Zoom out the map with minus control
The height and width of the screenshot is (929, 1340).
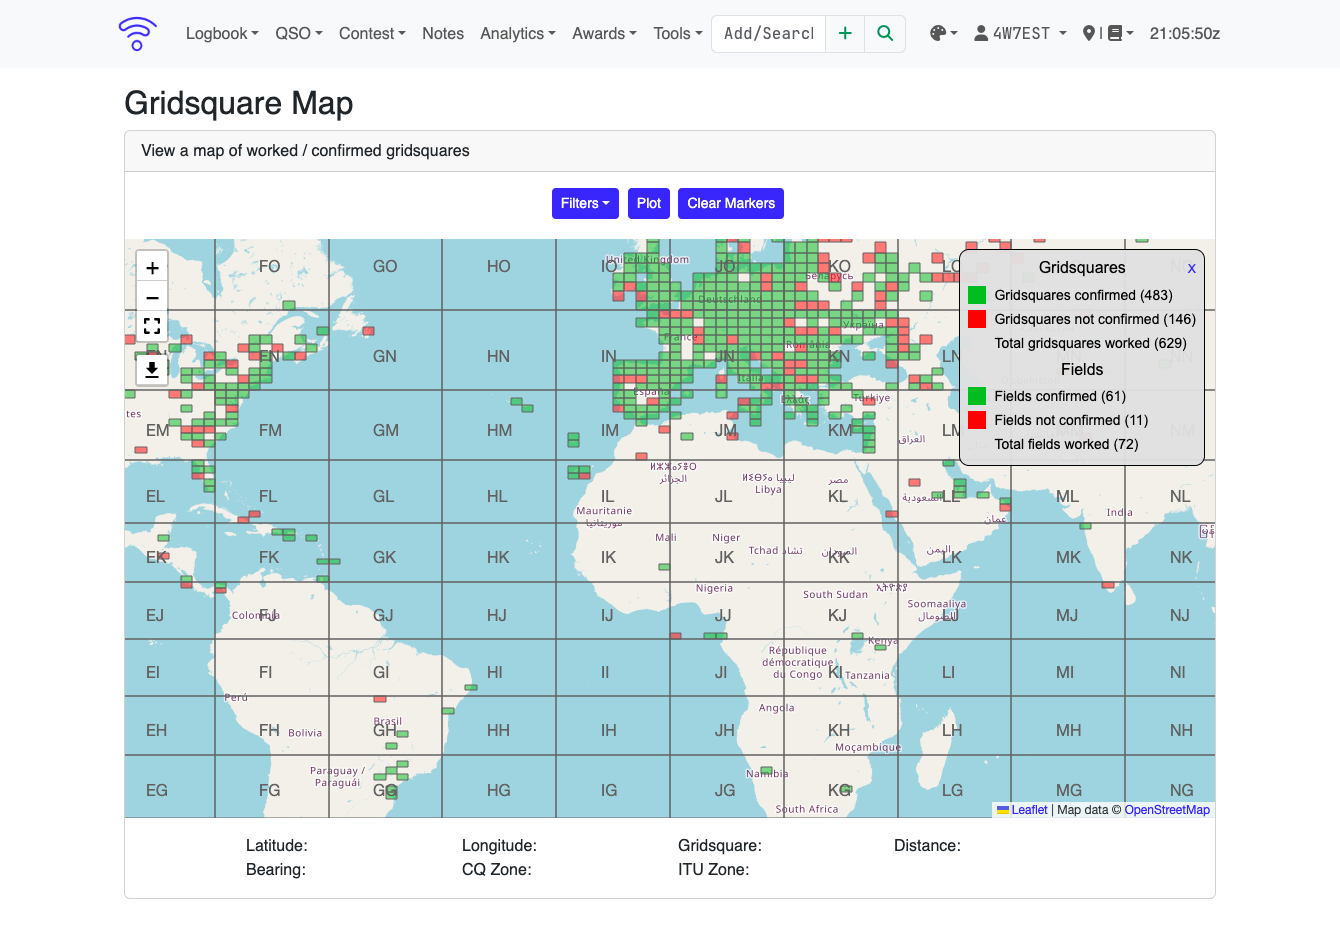pyautogui.click(x=152, y=297)
